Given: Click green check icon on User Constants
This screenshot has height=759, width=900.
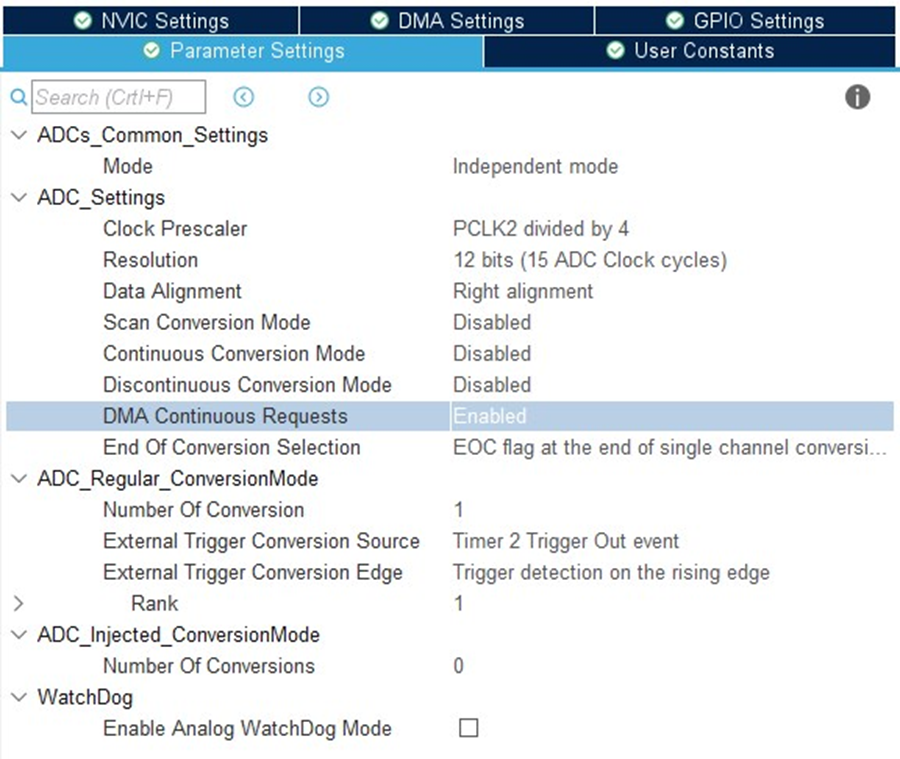Looking at the screenshot, I should [x=615, y=51].
